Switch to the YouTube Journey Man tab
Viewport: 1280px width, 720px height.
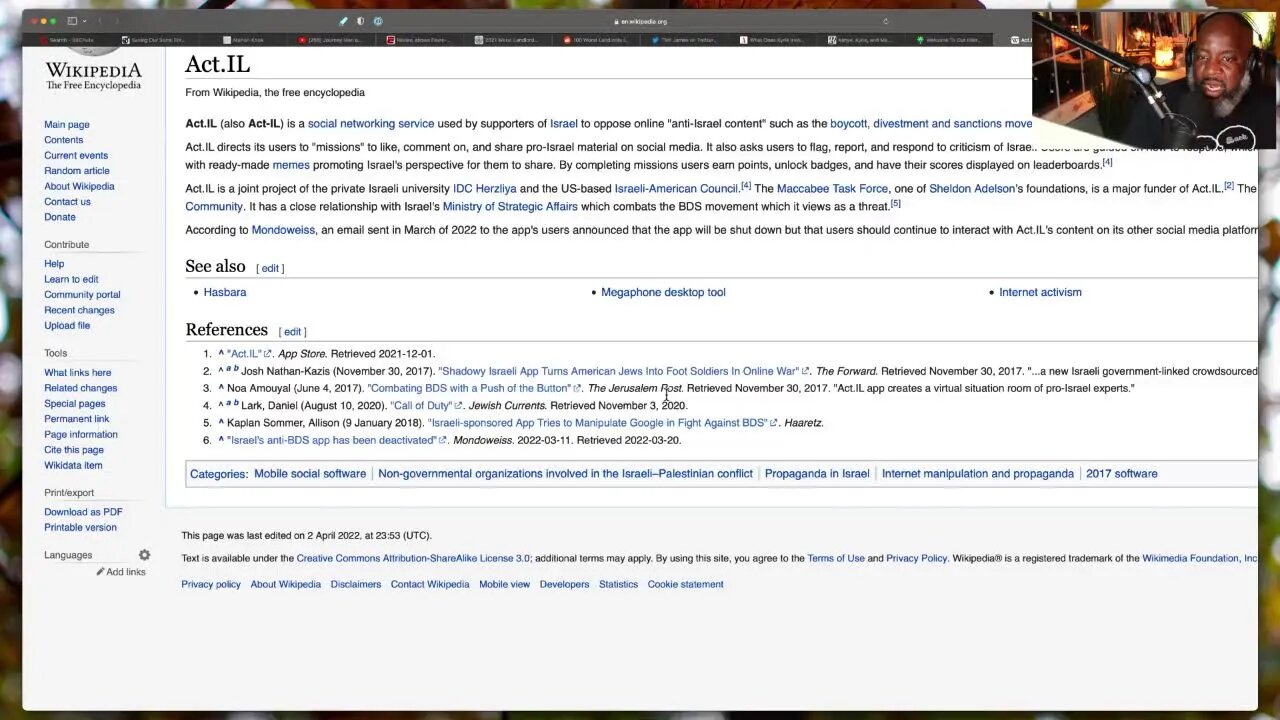[x=330, y=40]
